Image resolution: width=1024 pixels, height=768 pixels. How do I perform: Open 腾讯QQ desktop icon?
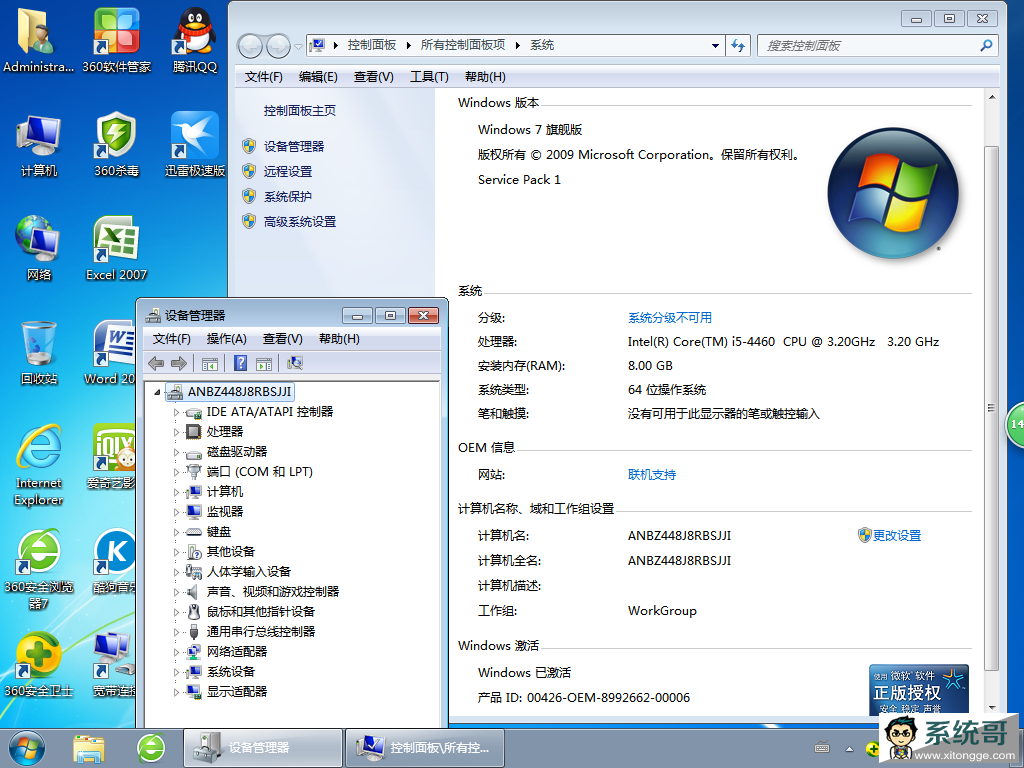coord(195,39)
